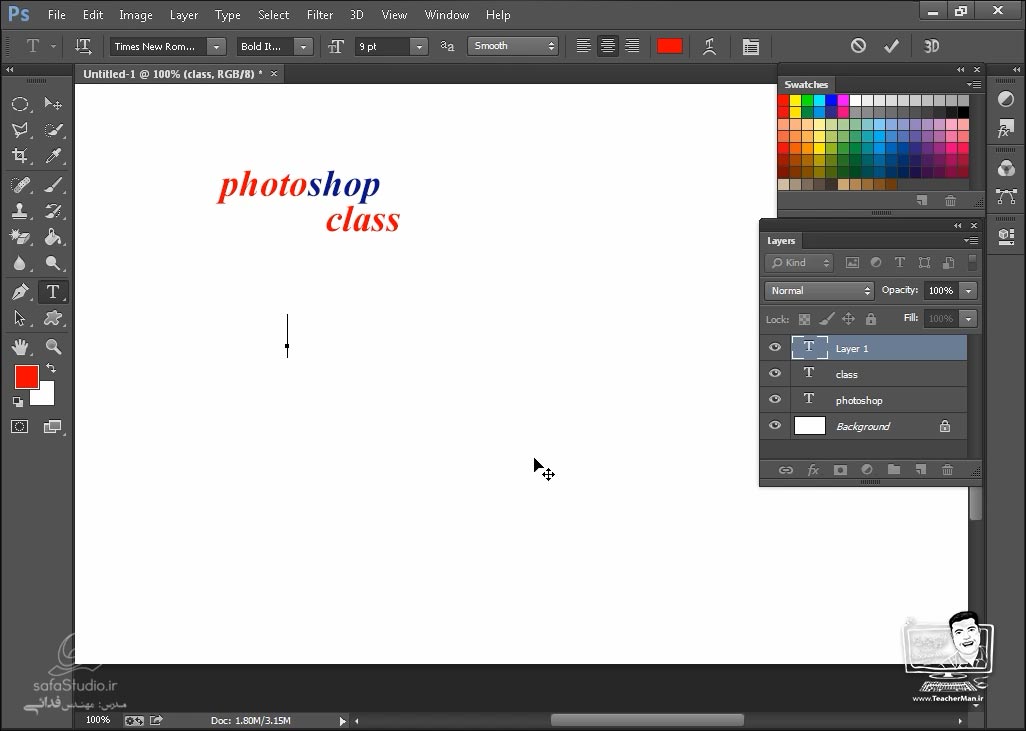The width and height of the screenshot is (1026, 731).
Task: Open the Image menu
Action: tap(135, 14)
